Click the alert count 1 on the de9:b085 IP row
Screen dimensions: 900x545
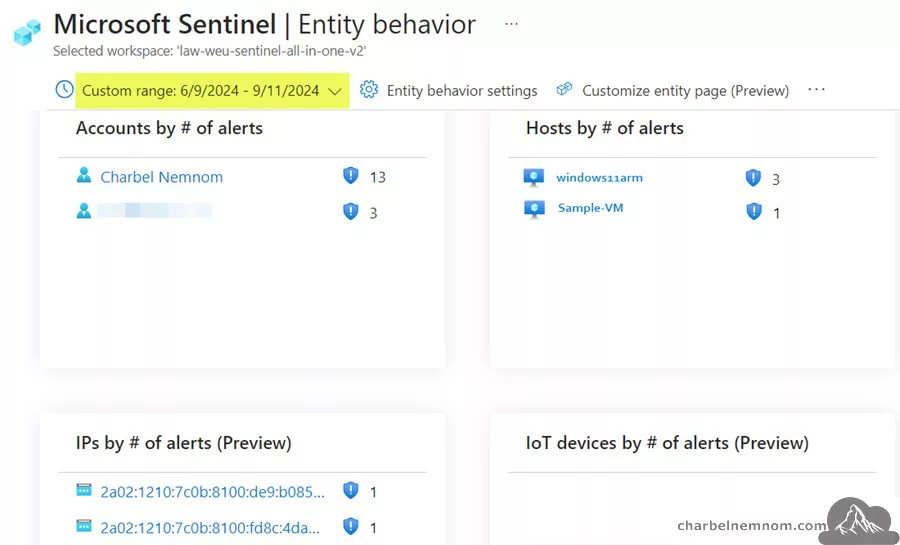pyautogui.click(x=374, y=492)
